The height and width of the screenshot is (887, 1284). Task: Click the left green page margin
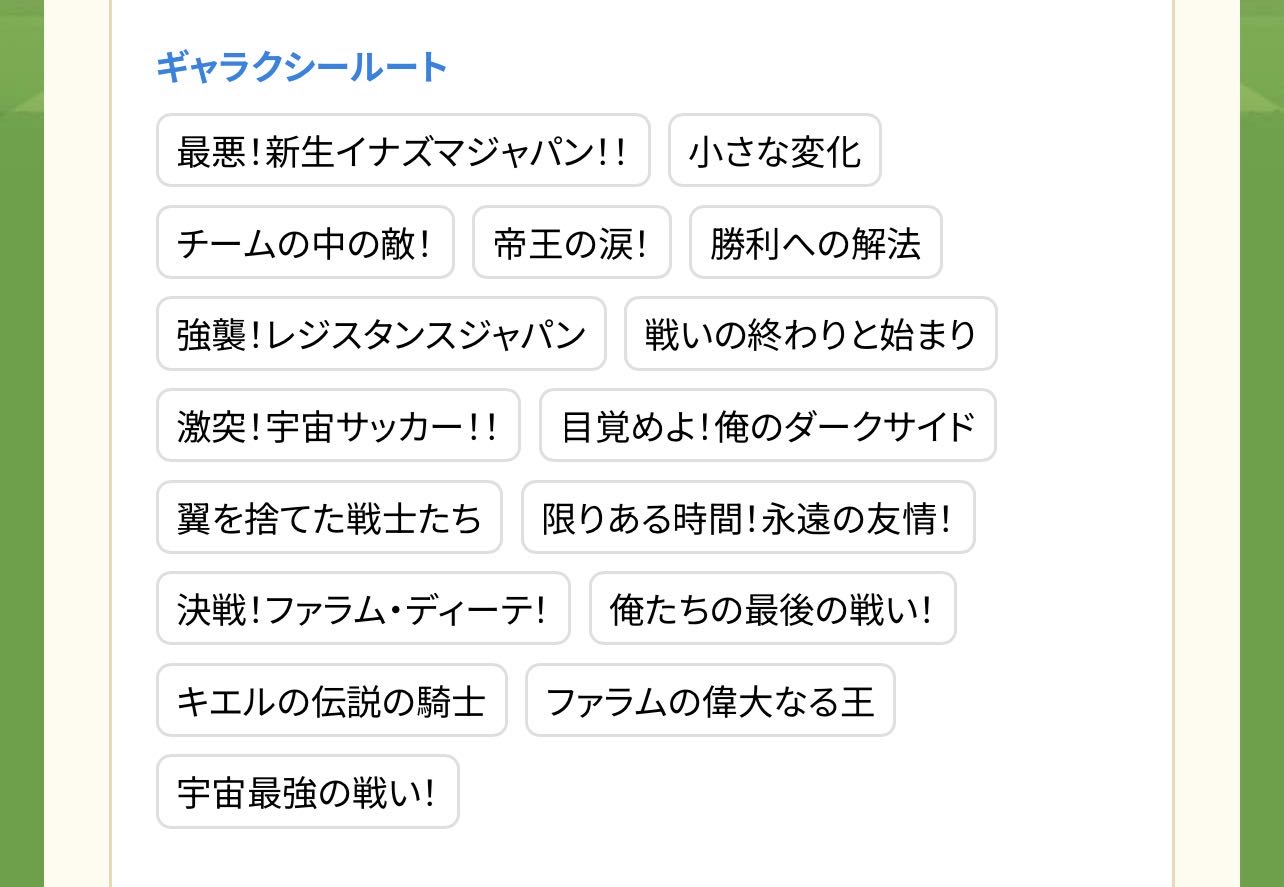click(x=21, y=450)
